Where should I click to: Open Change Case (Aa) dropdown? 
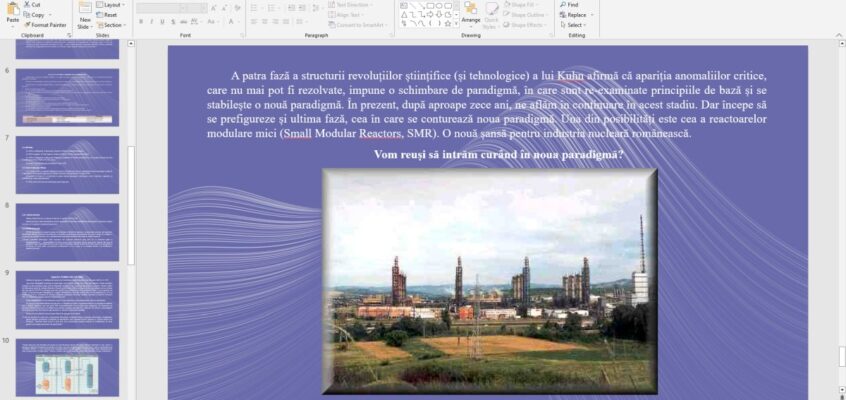tap(212, 22)
